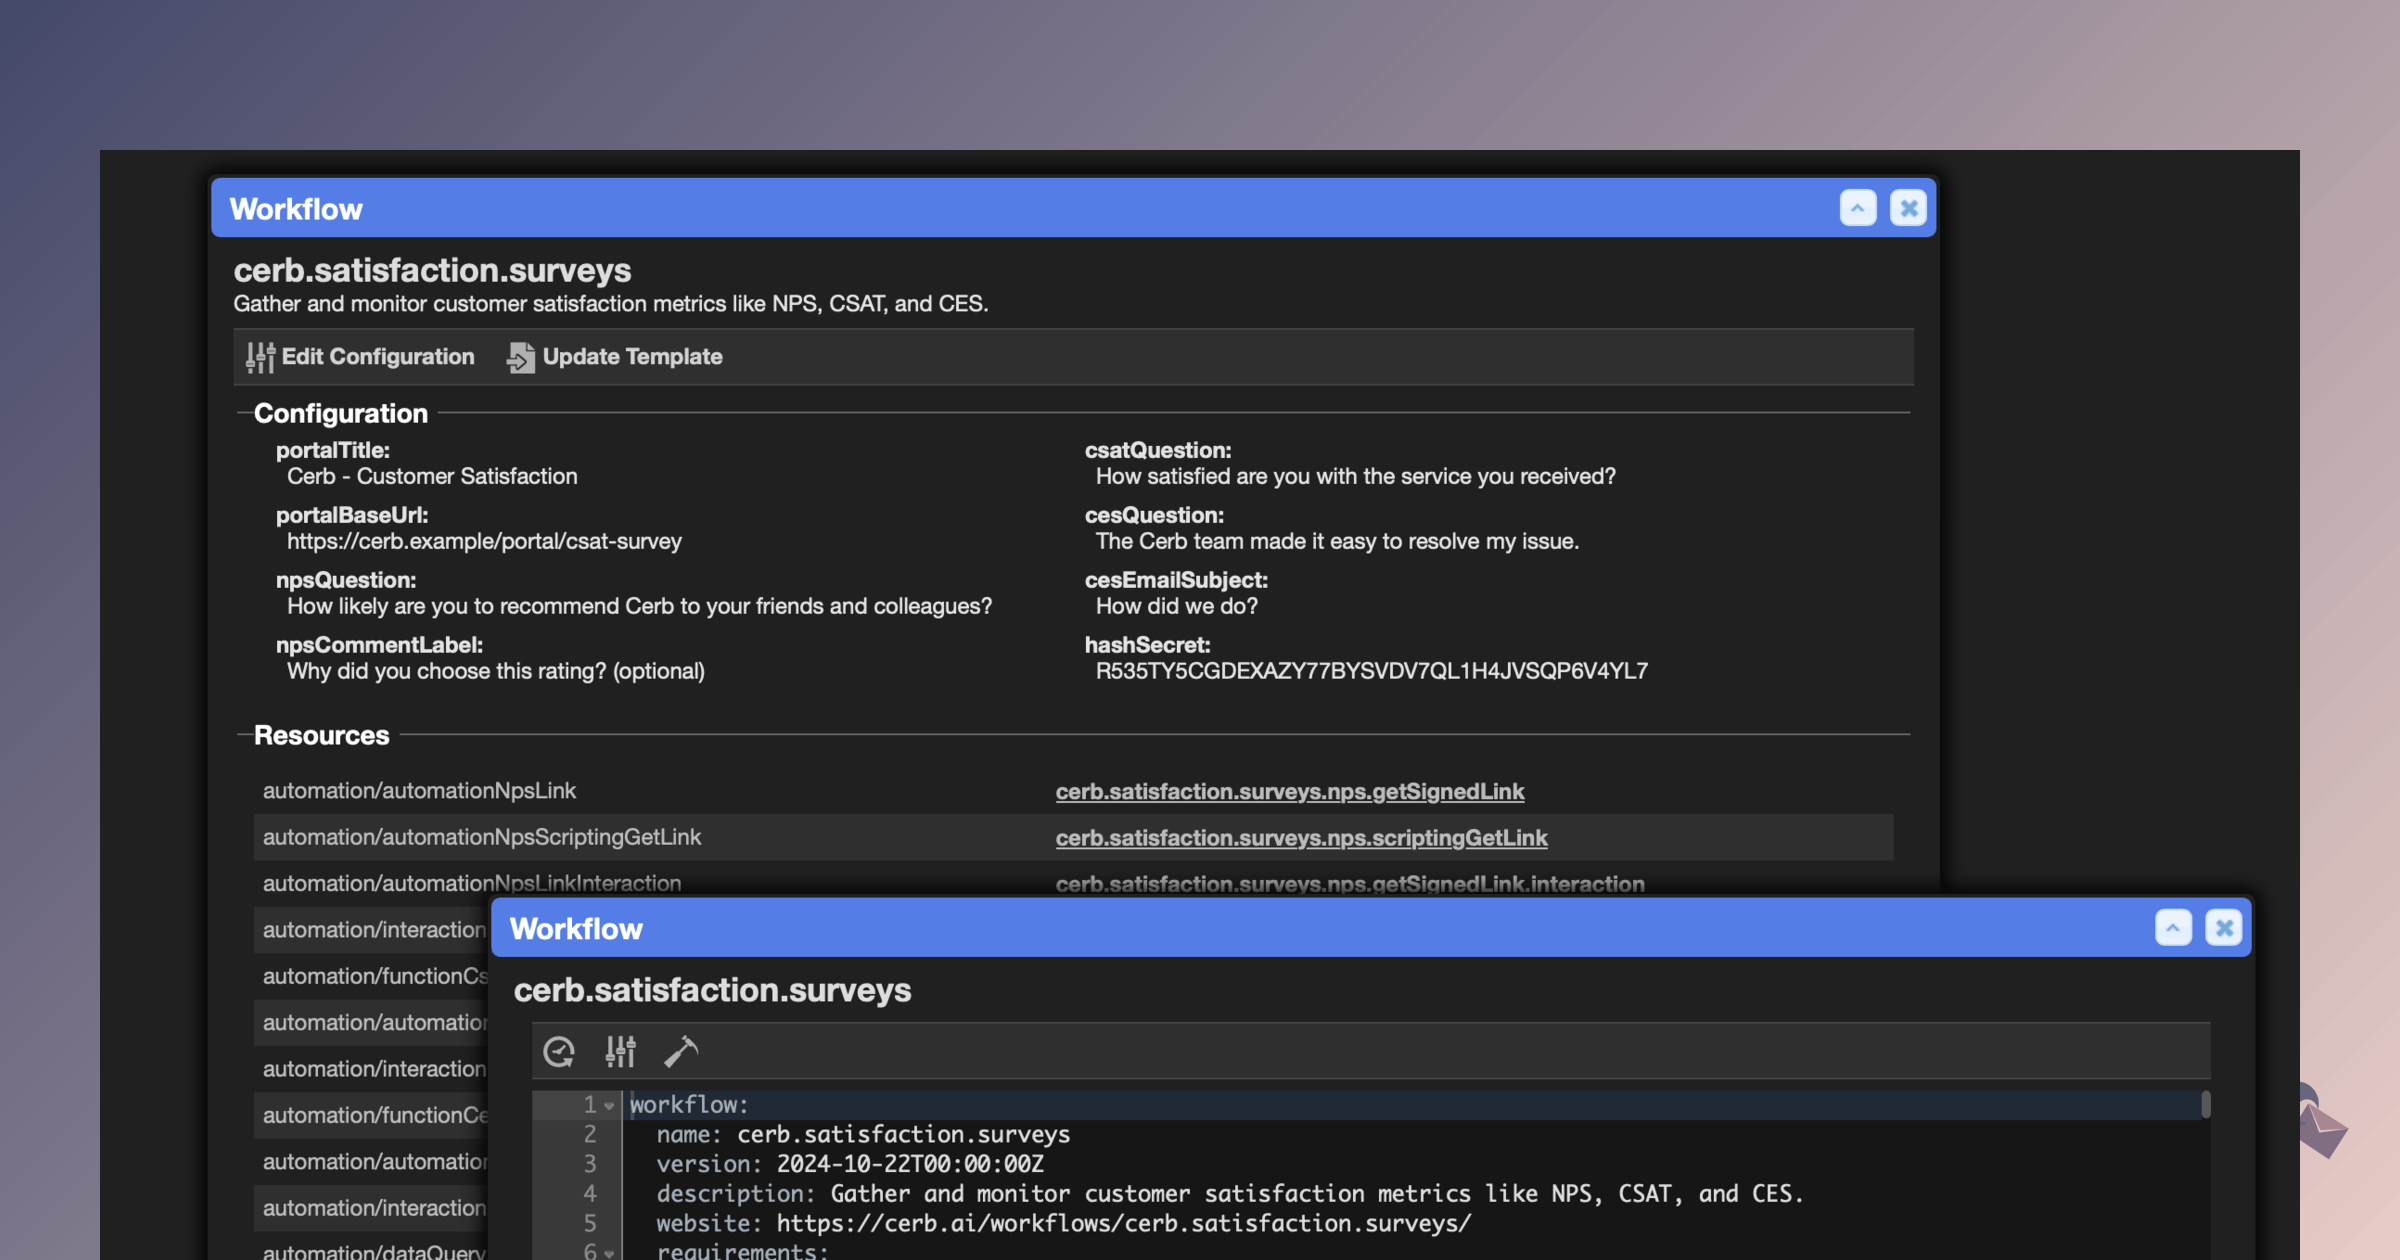The width and height of the screenshot is (2400, 1260).
Task: Click the Edit Configuration button label
Action: 377,357
